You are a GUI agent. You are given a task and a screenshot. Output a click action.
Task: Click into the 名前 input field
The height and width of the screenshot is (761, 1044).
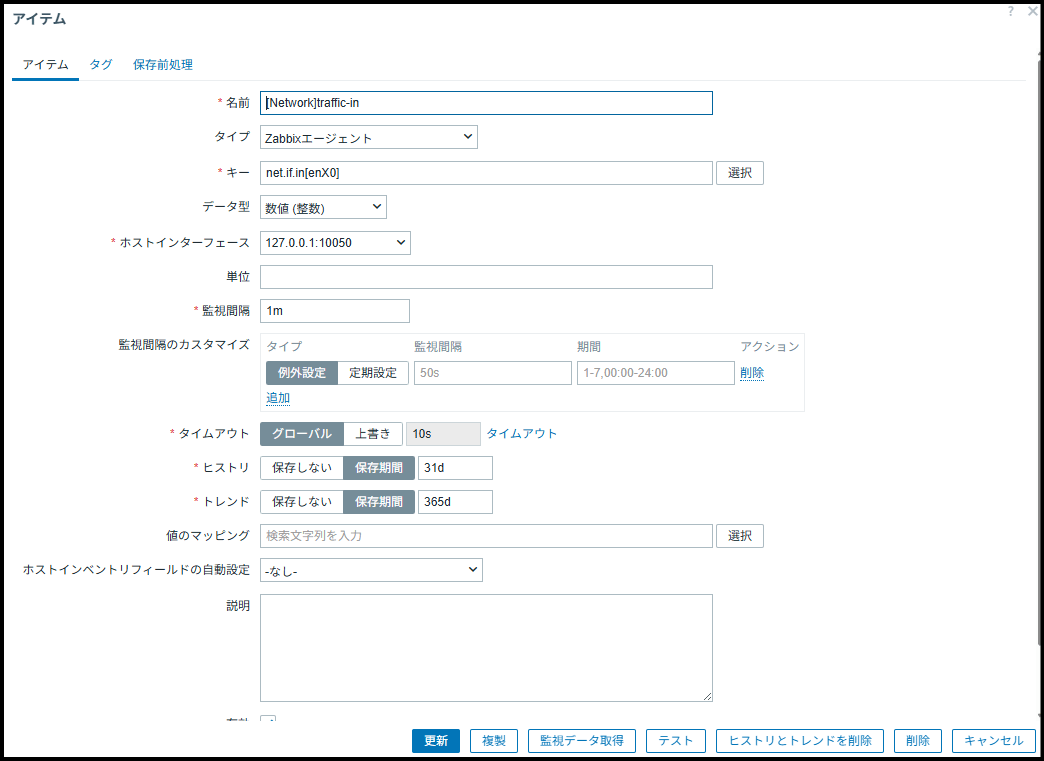[x=486, y=103]
